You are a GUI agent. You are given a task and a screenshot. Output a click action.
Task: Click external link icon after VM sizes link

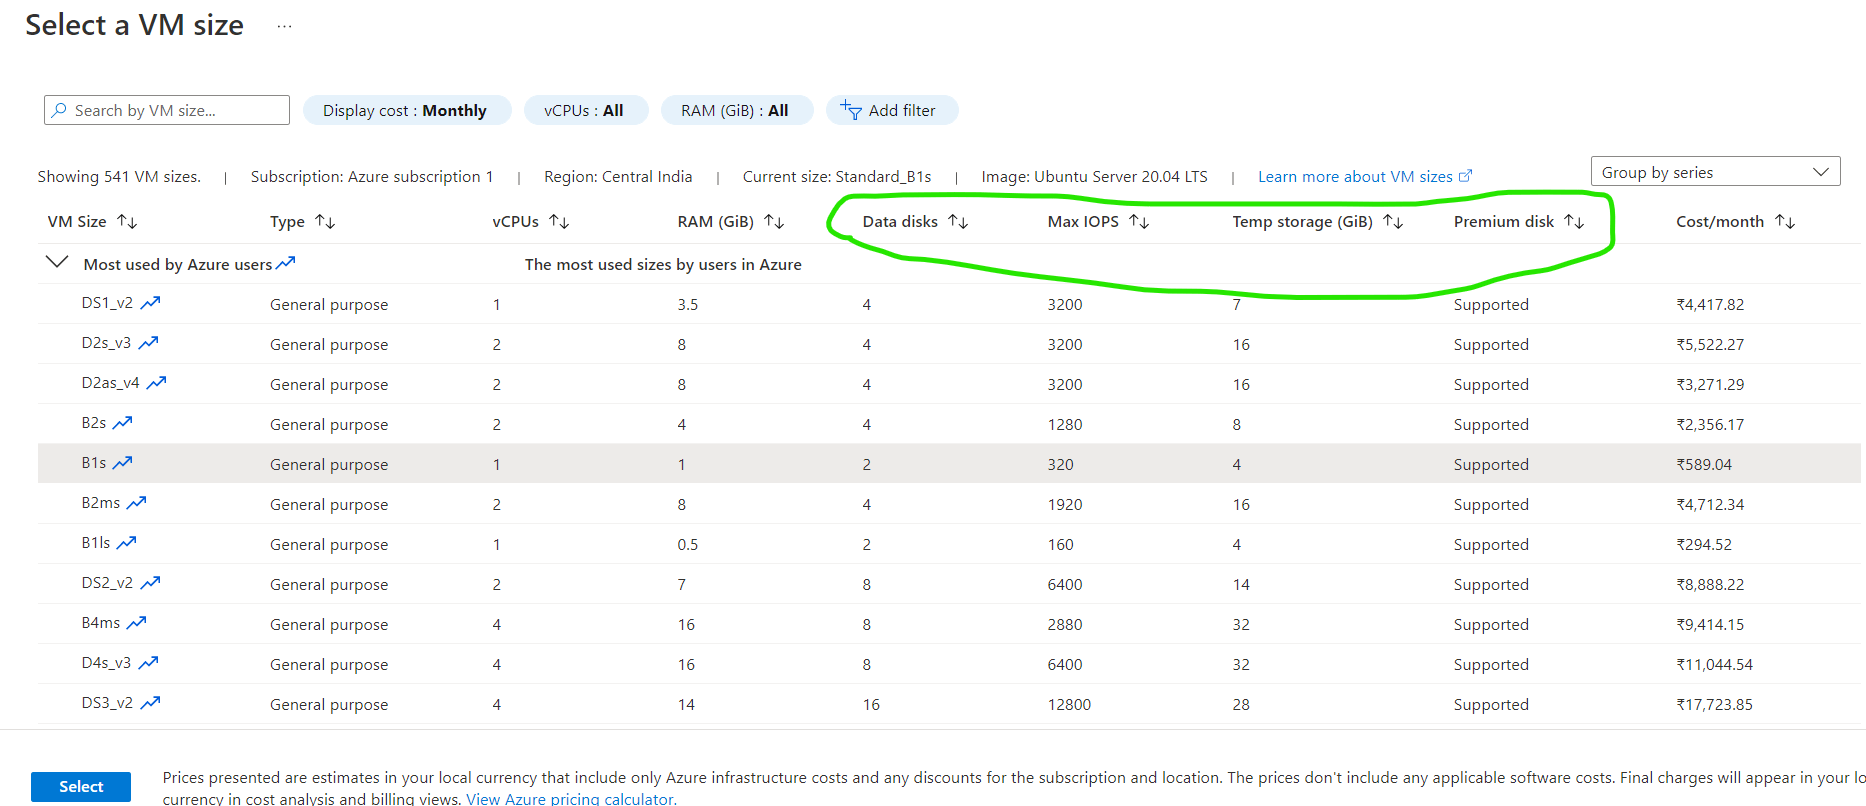pyautogui.click(x=1466, y=176)
